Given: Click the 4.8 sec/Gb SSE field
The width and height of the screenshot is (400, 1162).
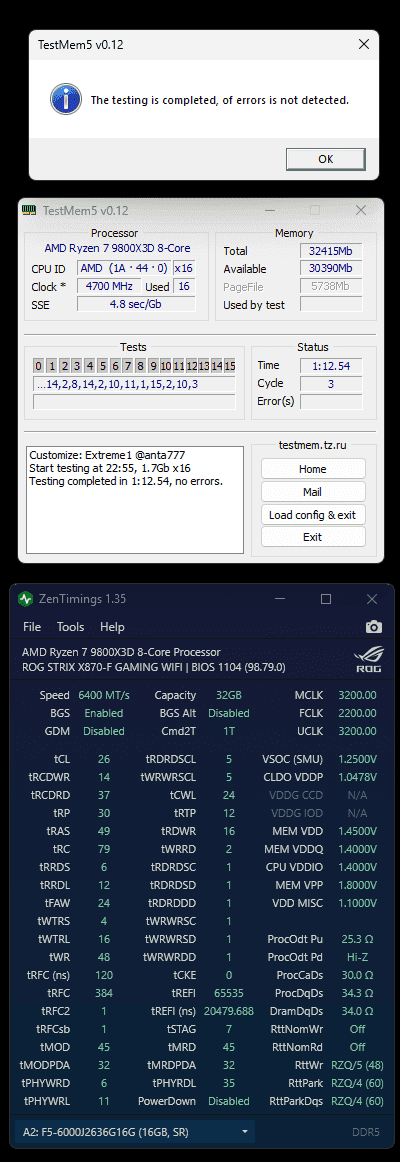Looking at the screenshot, I should pyautogui.click(x=136, y=304).
